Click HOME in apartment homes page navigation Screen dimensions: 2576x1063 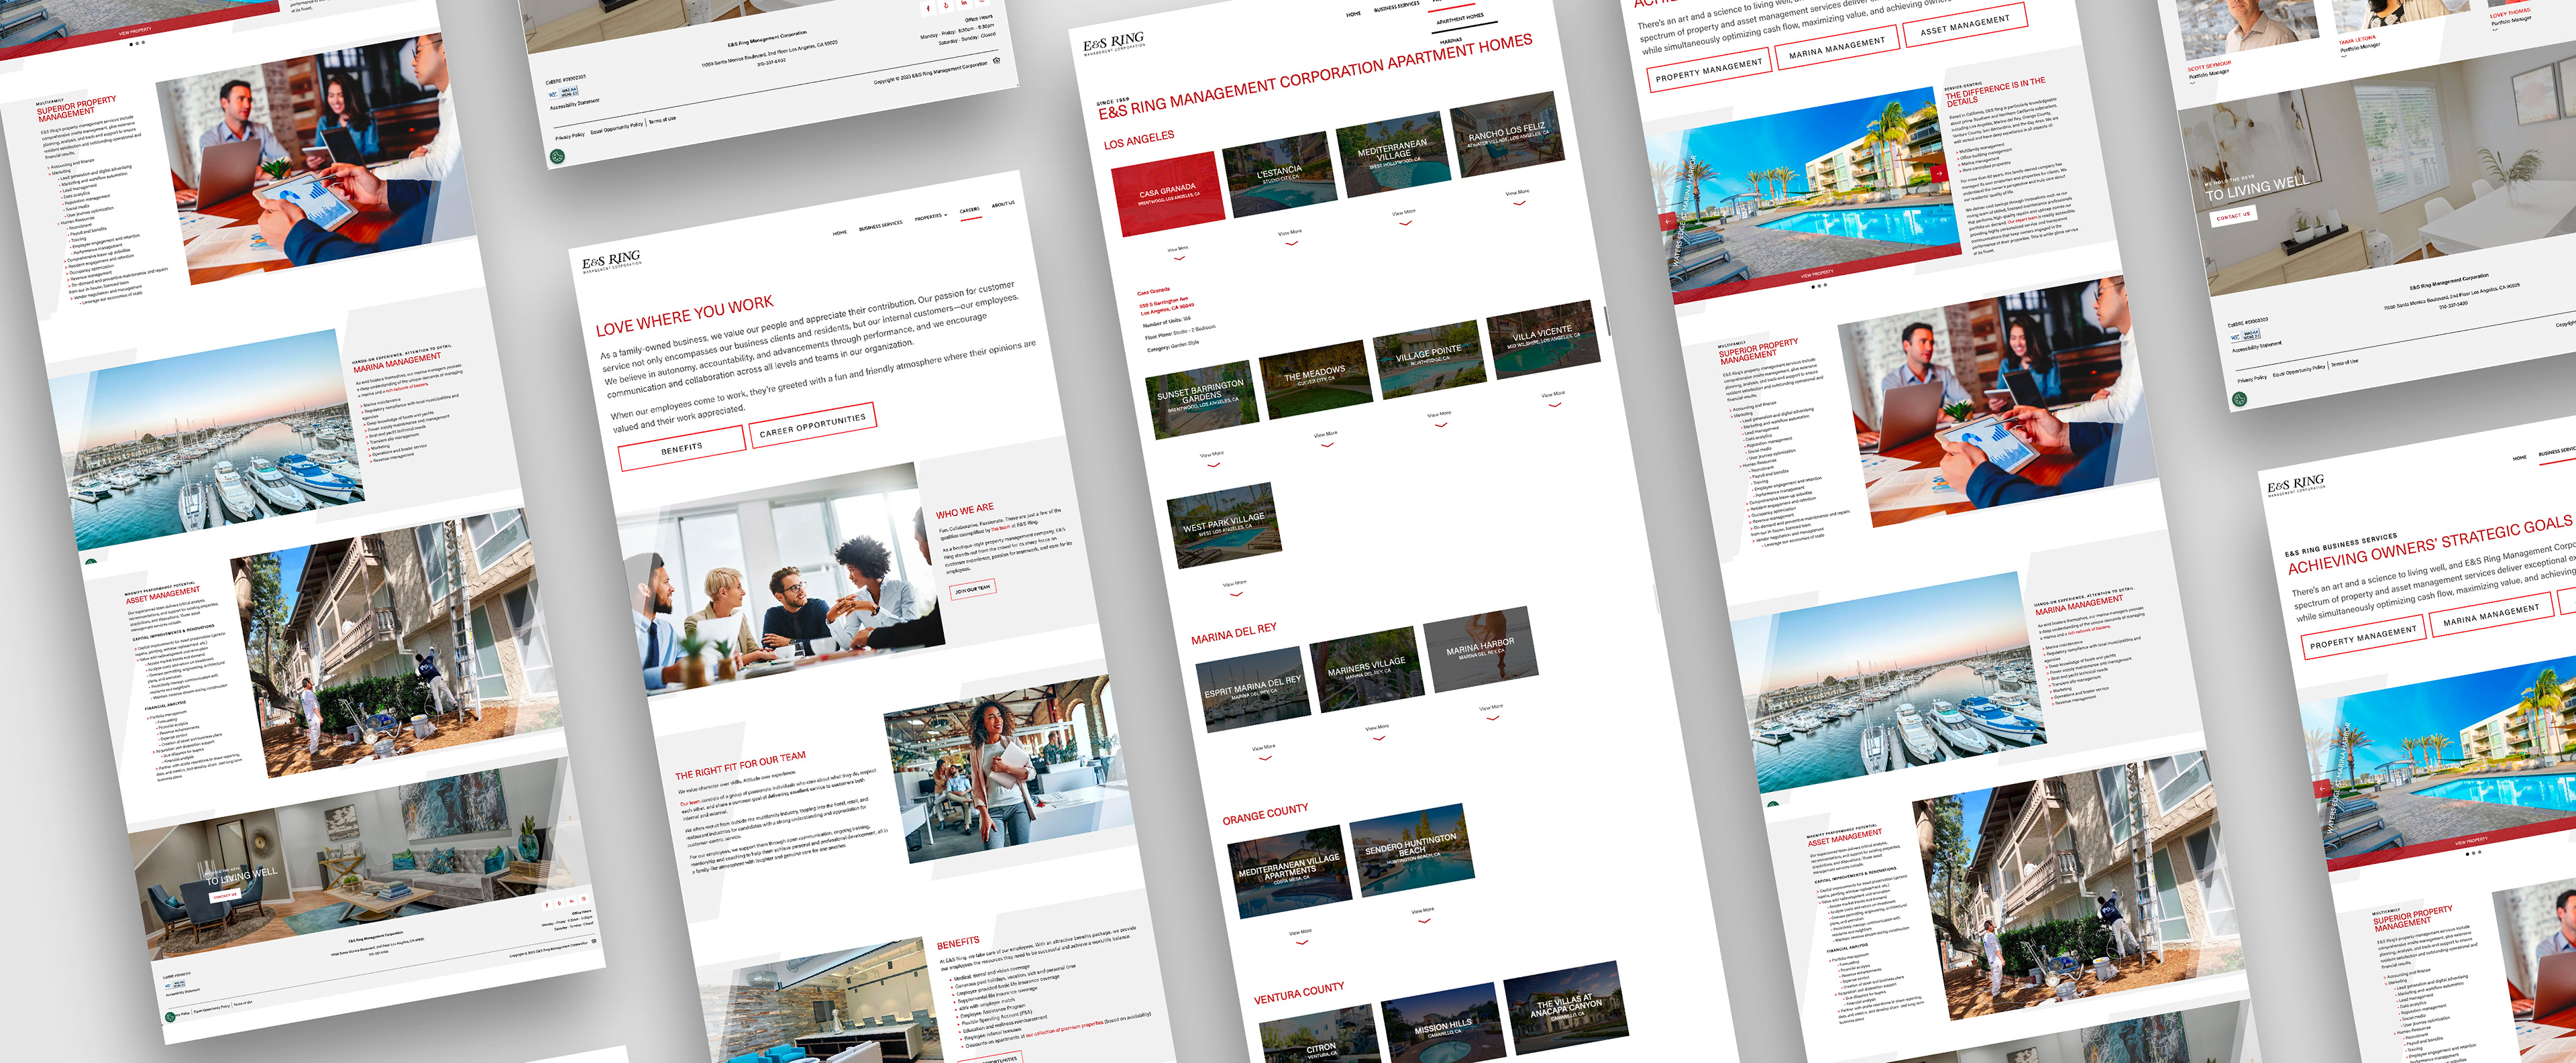1353,14
